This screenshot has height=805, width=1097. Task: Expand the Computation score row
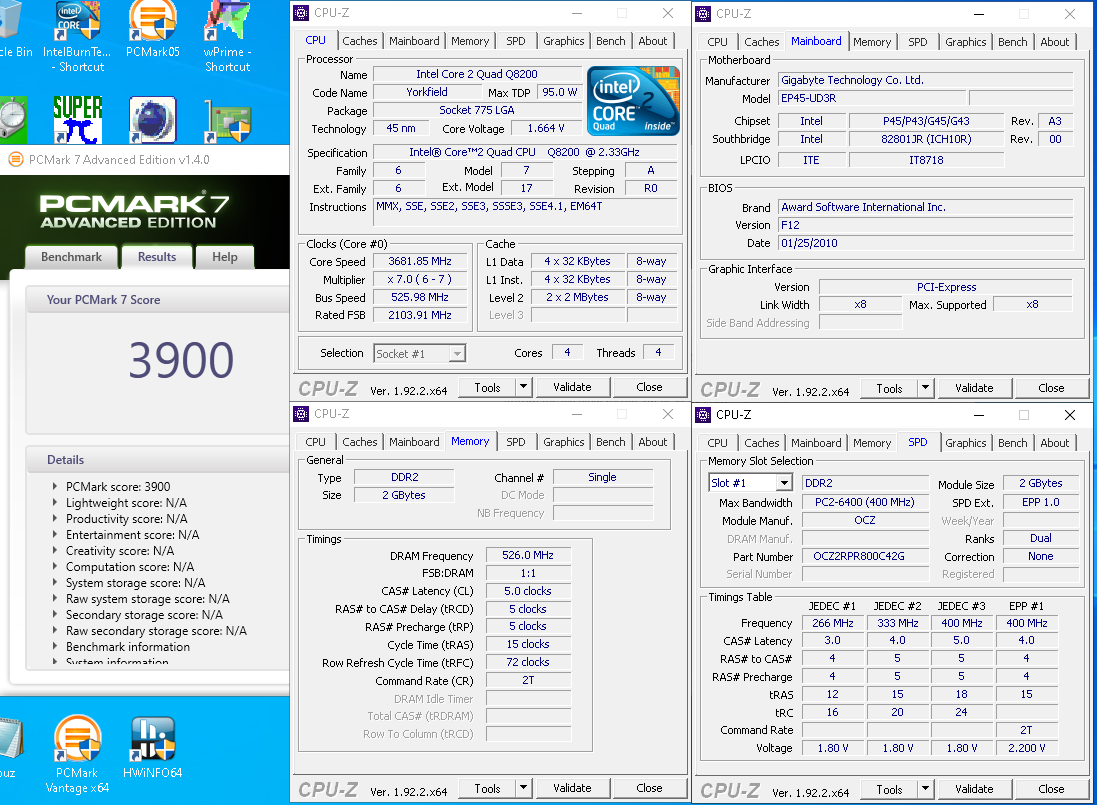55,567
